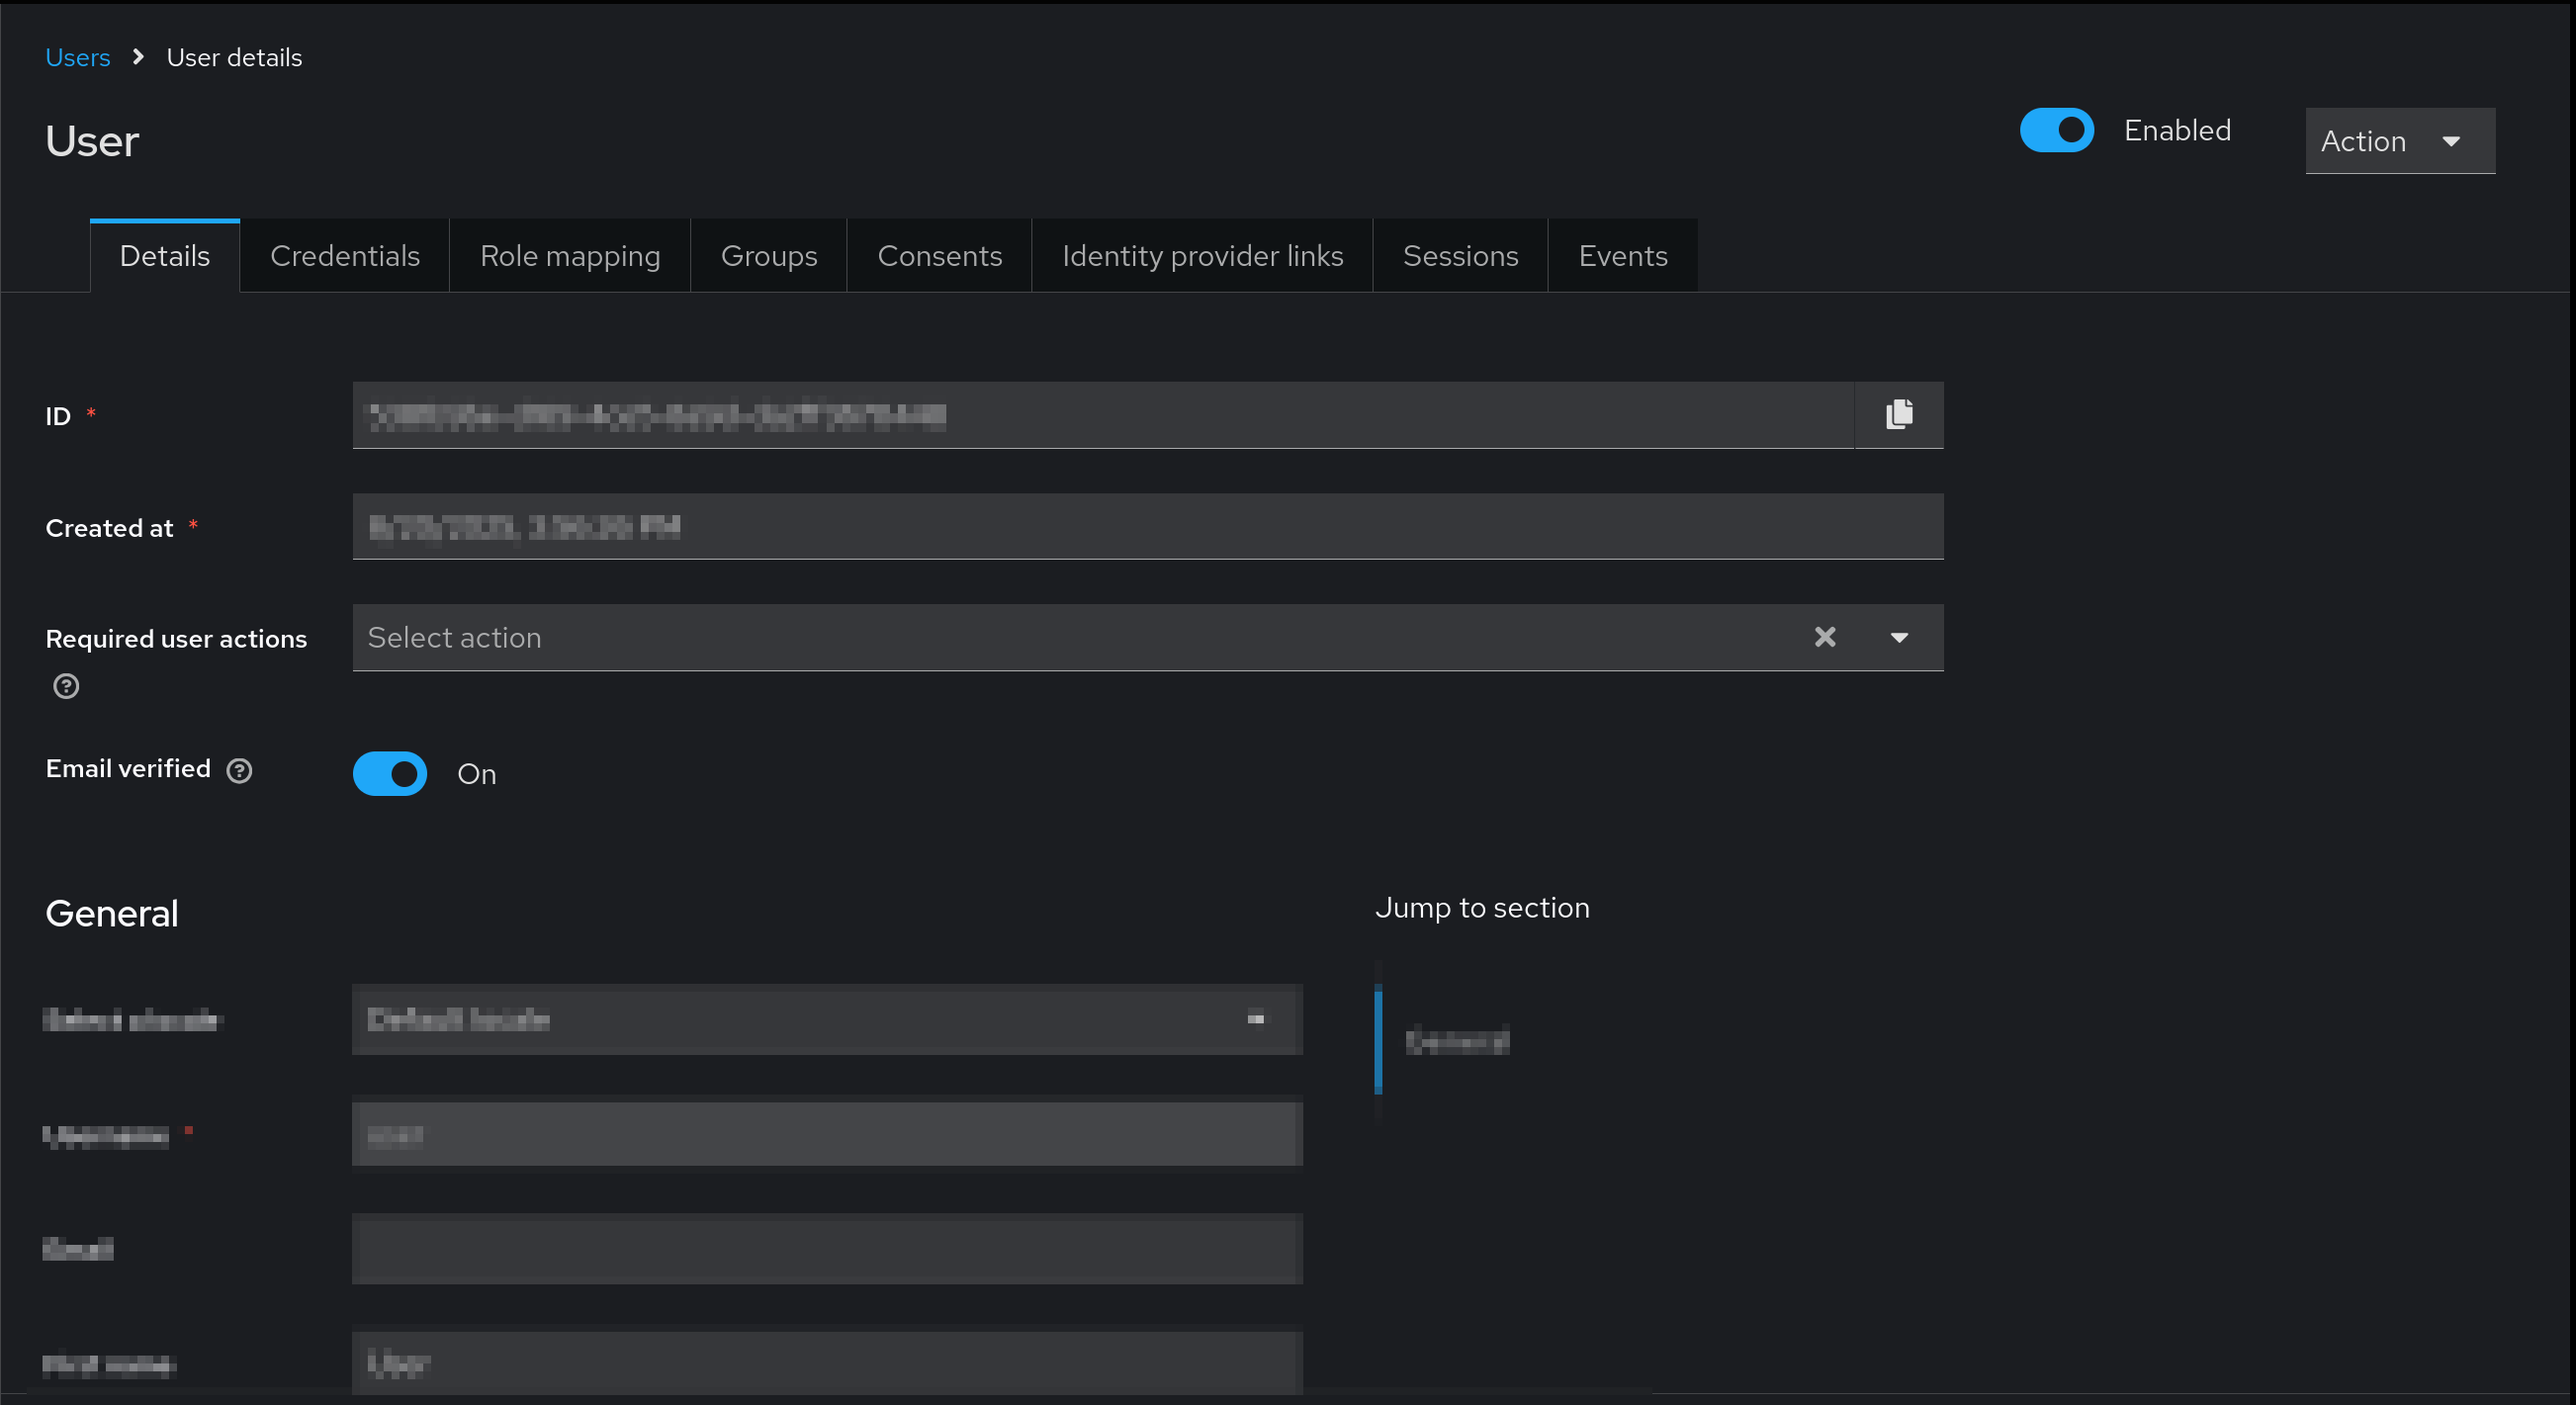Switch to the Credentials tab

pyautogui.click(x=344, y=256)
